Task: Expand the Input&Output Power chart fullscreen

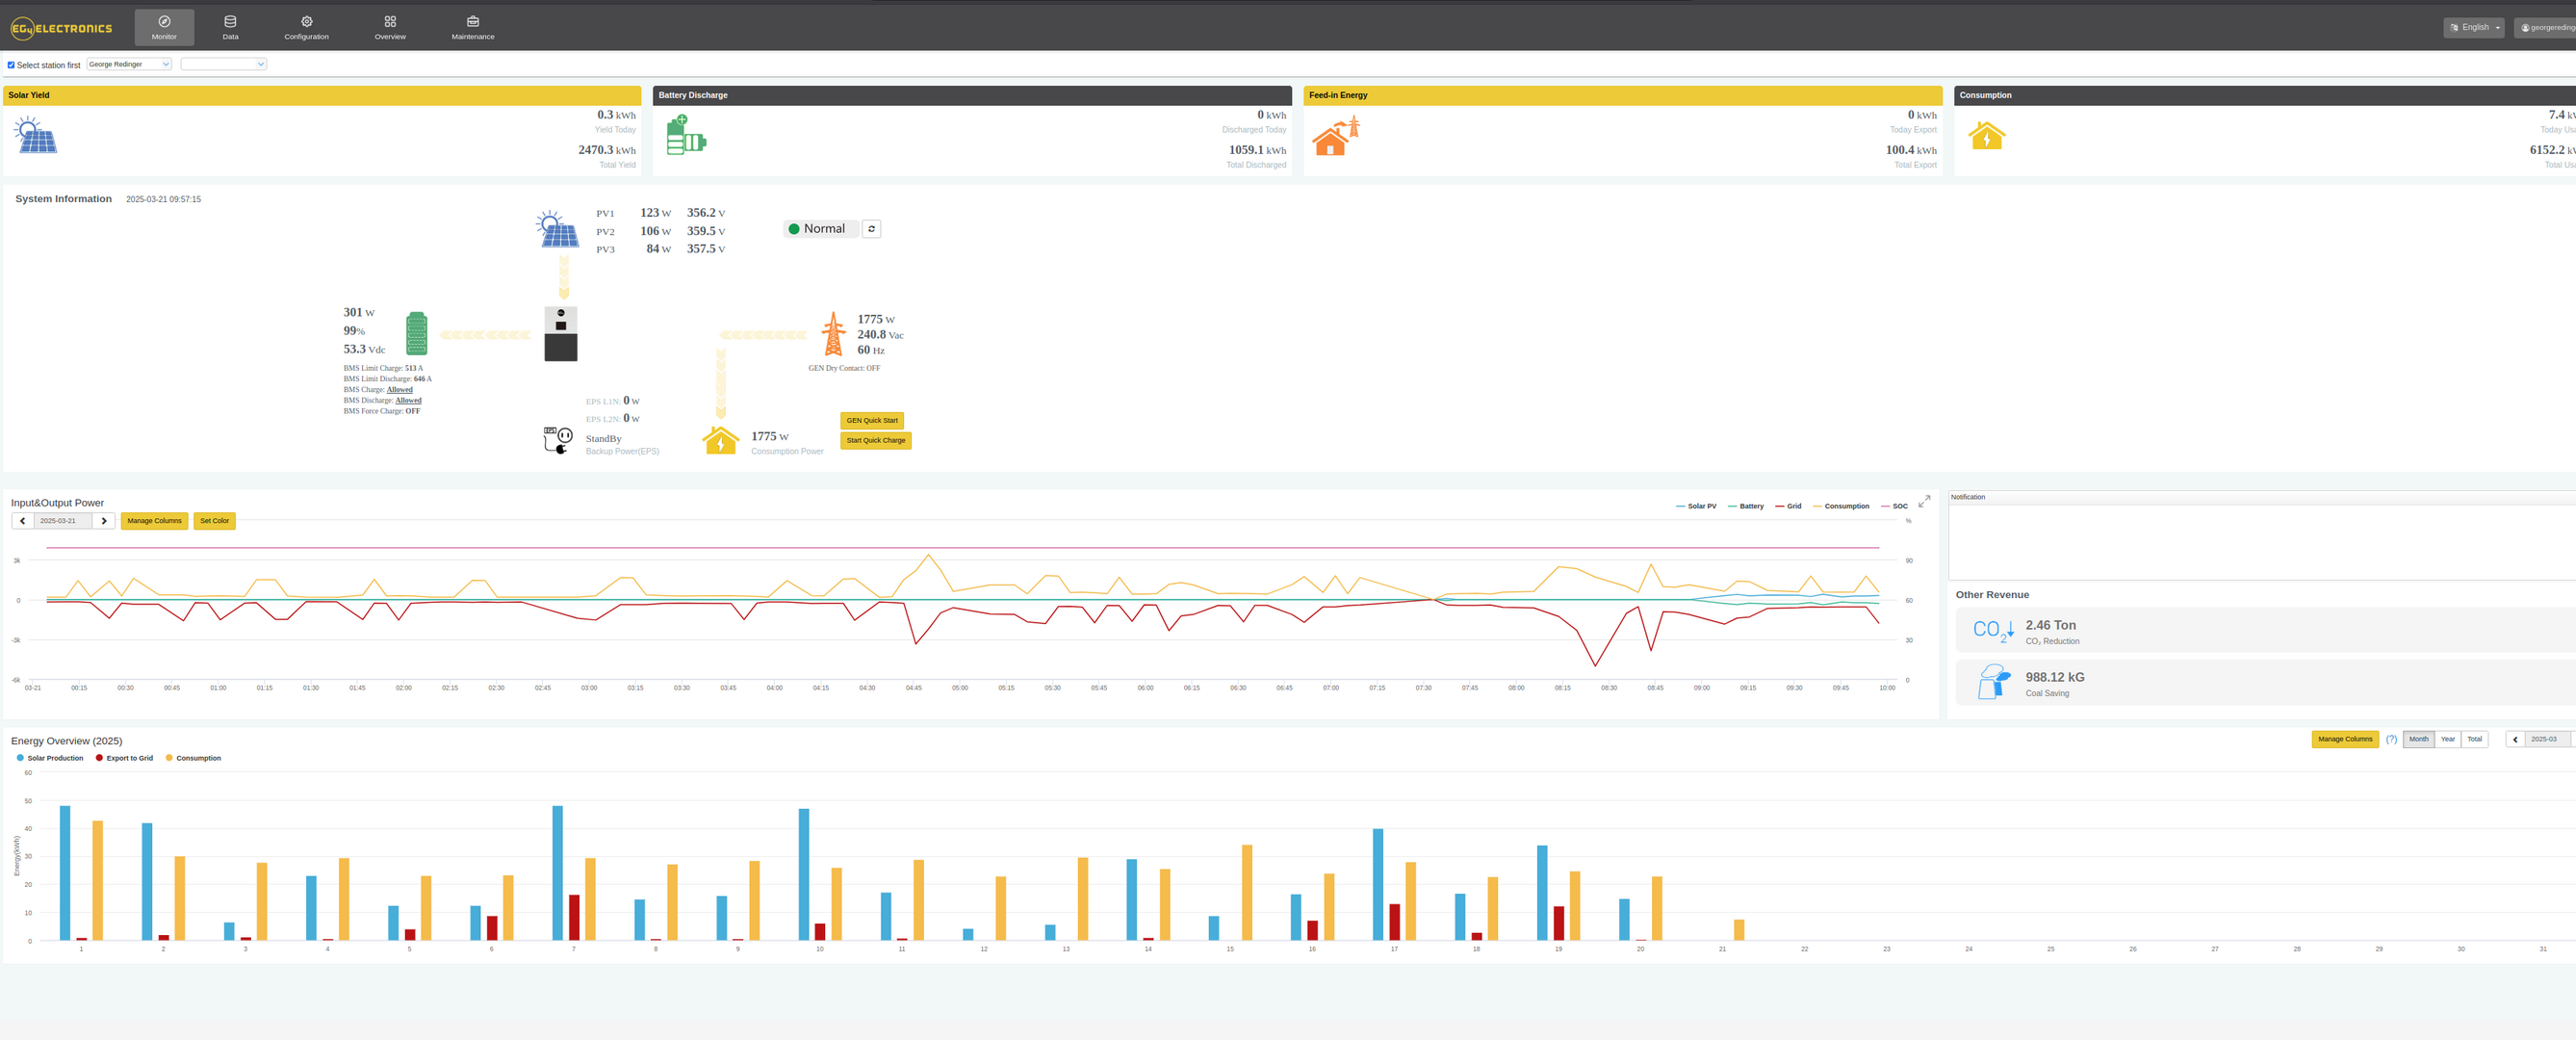Action: (x=1923, y=502)
